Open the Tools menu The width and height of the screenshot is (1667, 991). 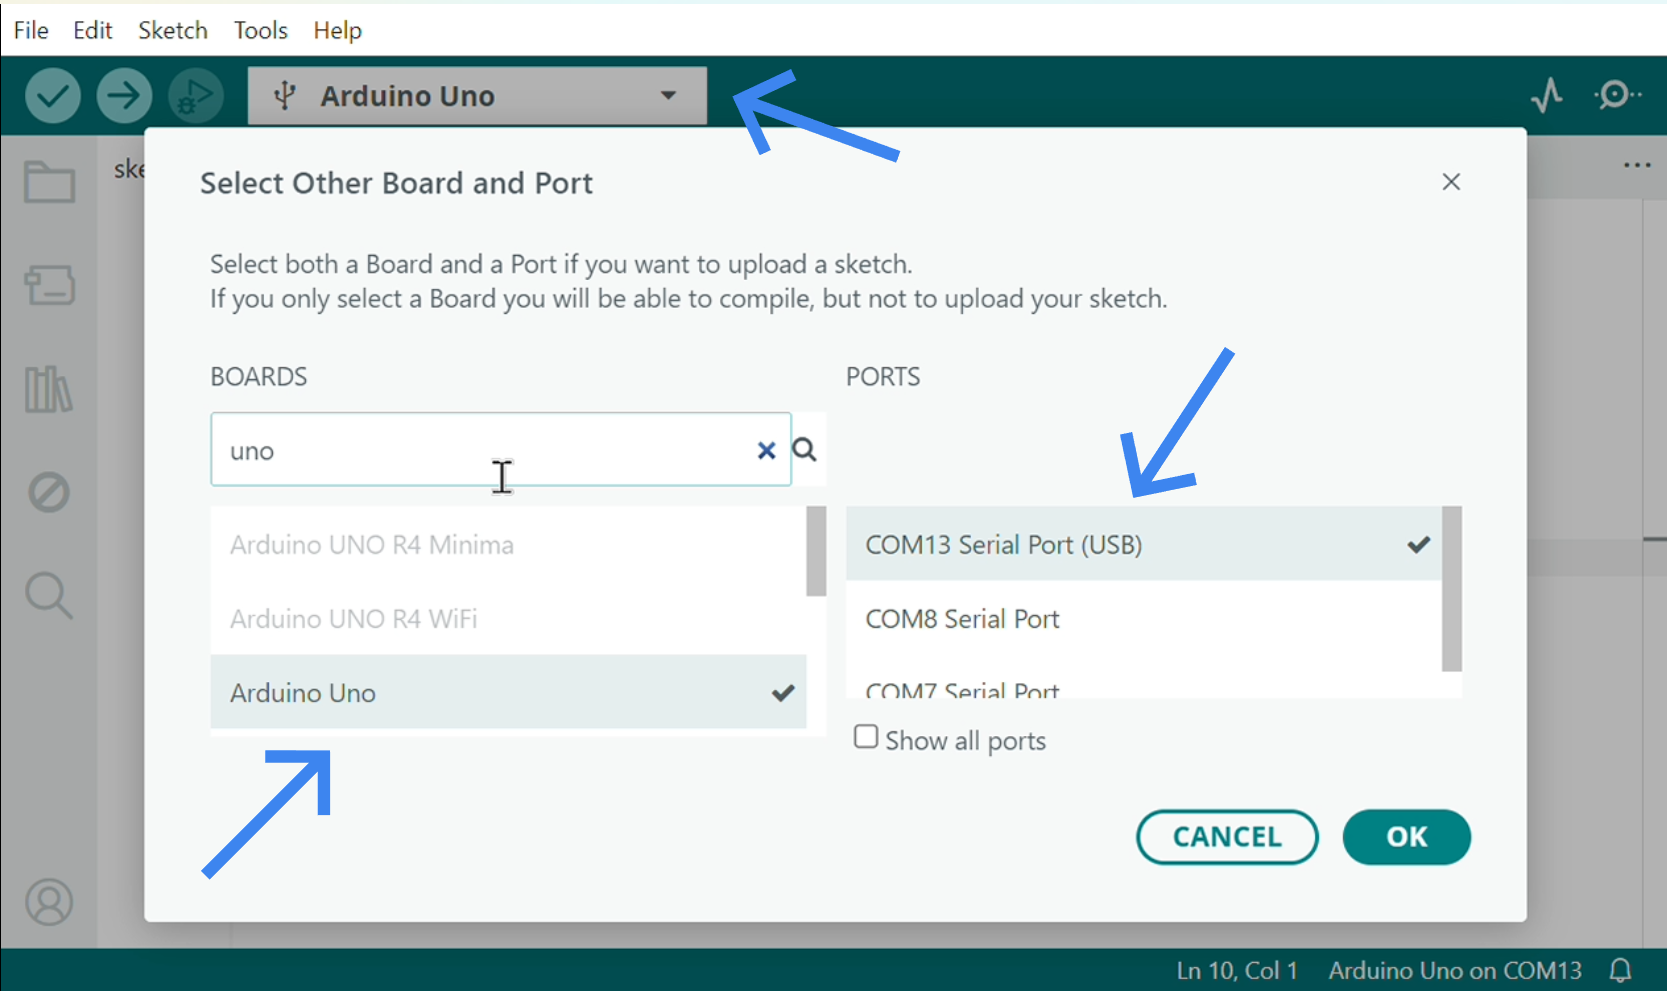[261, 30]
